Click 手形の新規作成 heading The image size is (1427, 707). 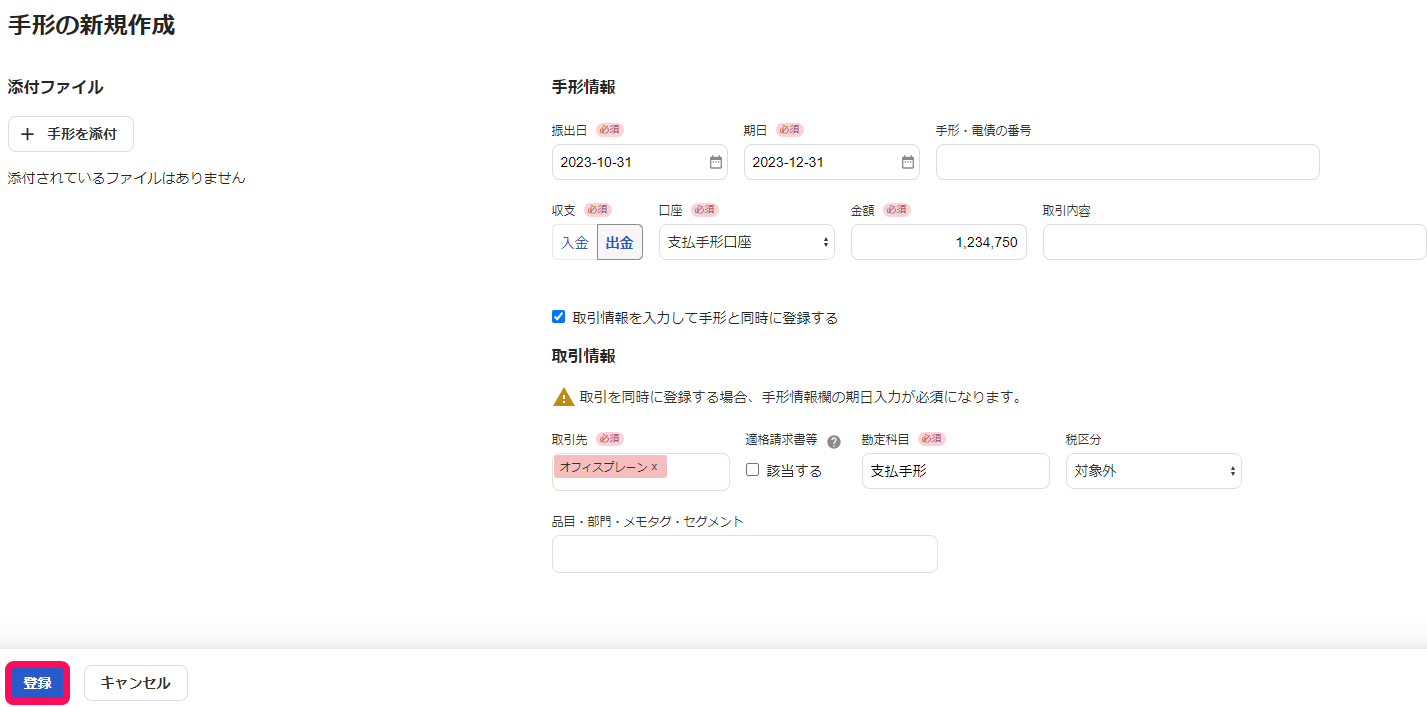click(92, 26)
